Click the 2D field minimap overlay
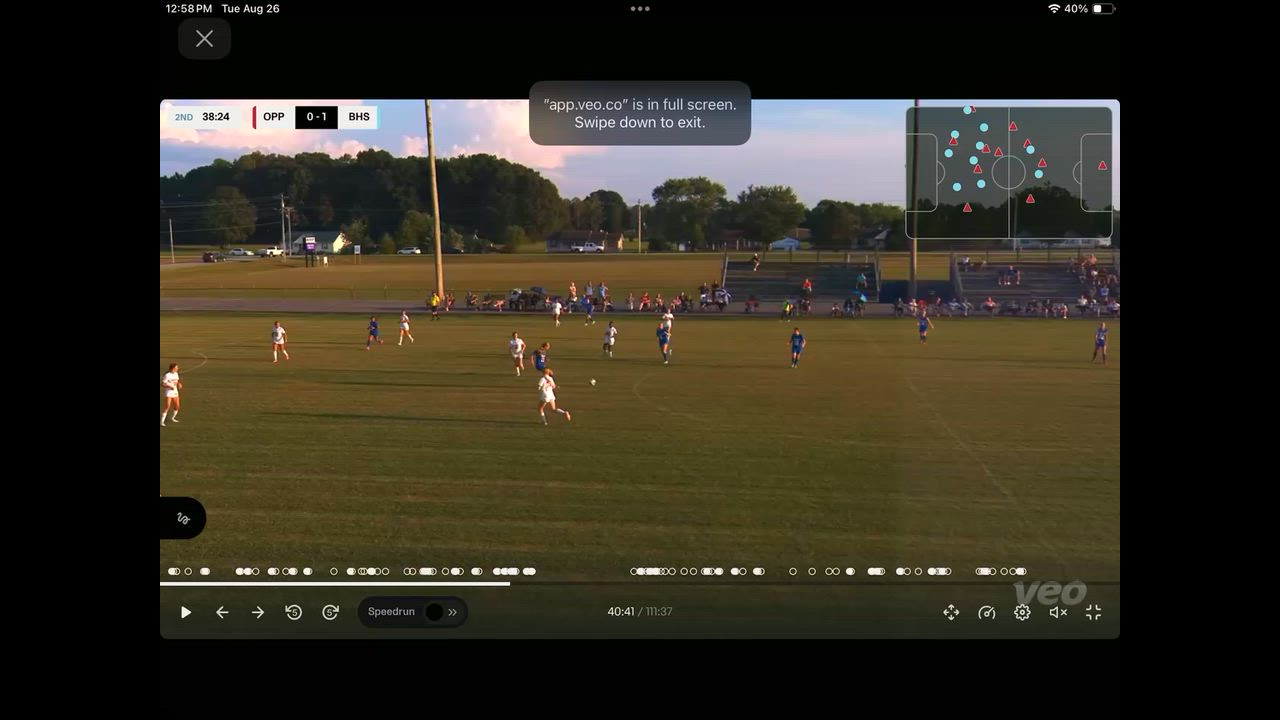 tap(1008, 172)
